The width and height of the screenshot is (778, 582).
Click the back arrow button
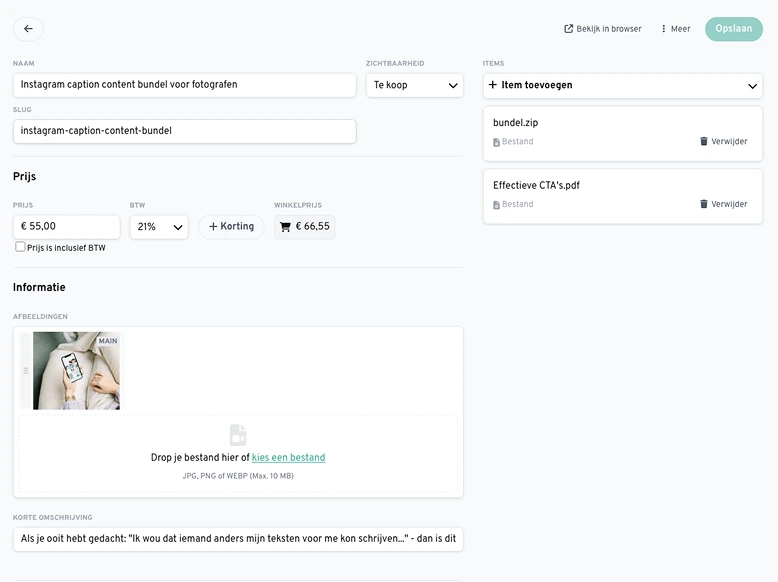[28, 29]
